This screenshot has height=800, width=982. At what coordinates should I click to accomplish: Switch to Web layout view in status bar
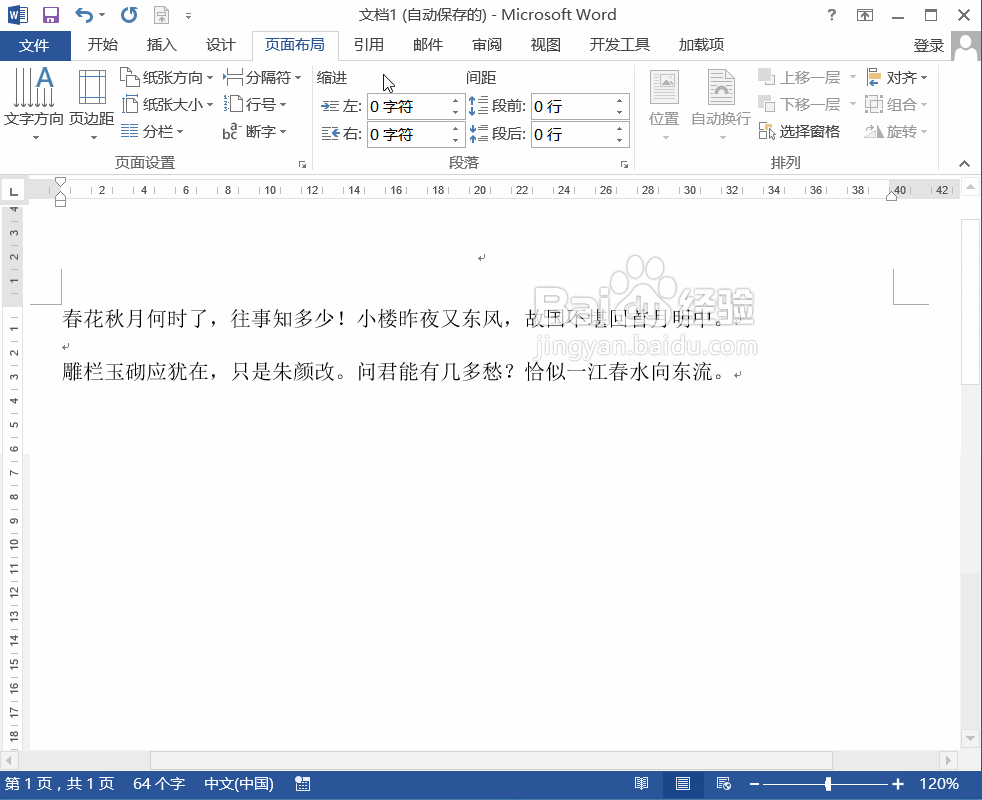pos(724,784)
